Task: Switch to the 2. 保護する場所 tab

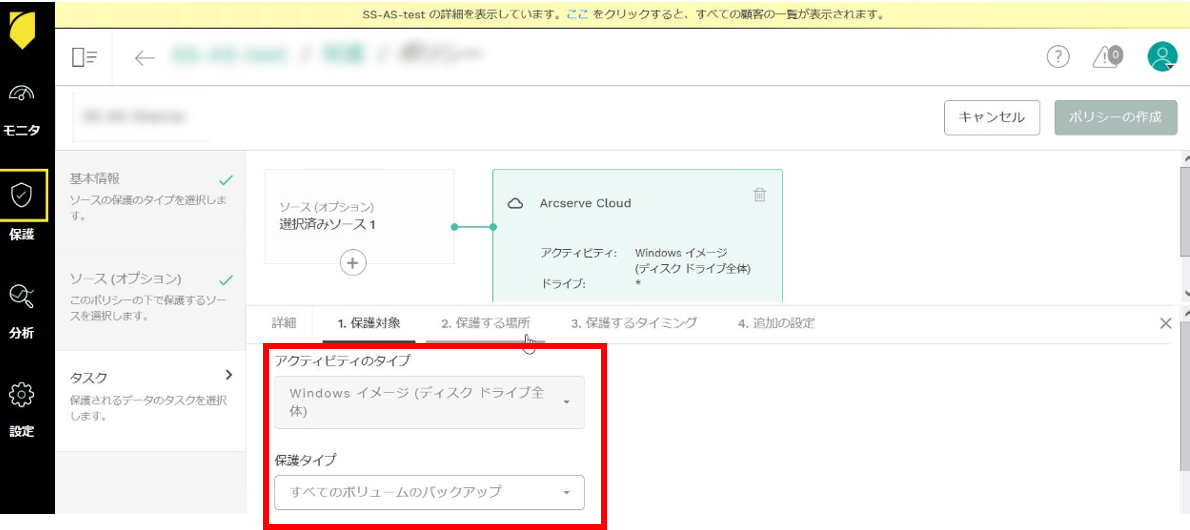Action: tap(485, 323)
